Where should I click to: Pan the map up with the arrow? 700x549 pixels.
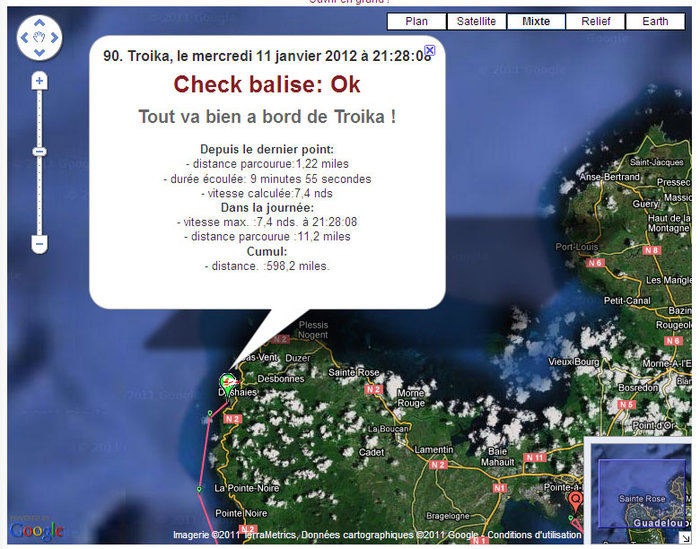40,23
